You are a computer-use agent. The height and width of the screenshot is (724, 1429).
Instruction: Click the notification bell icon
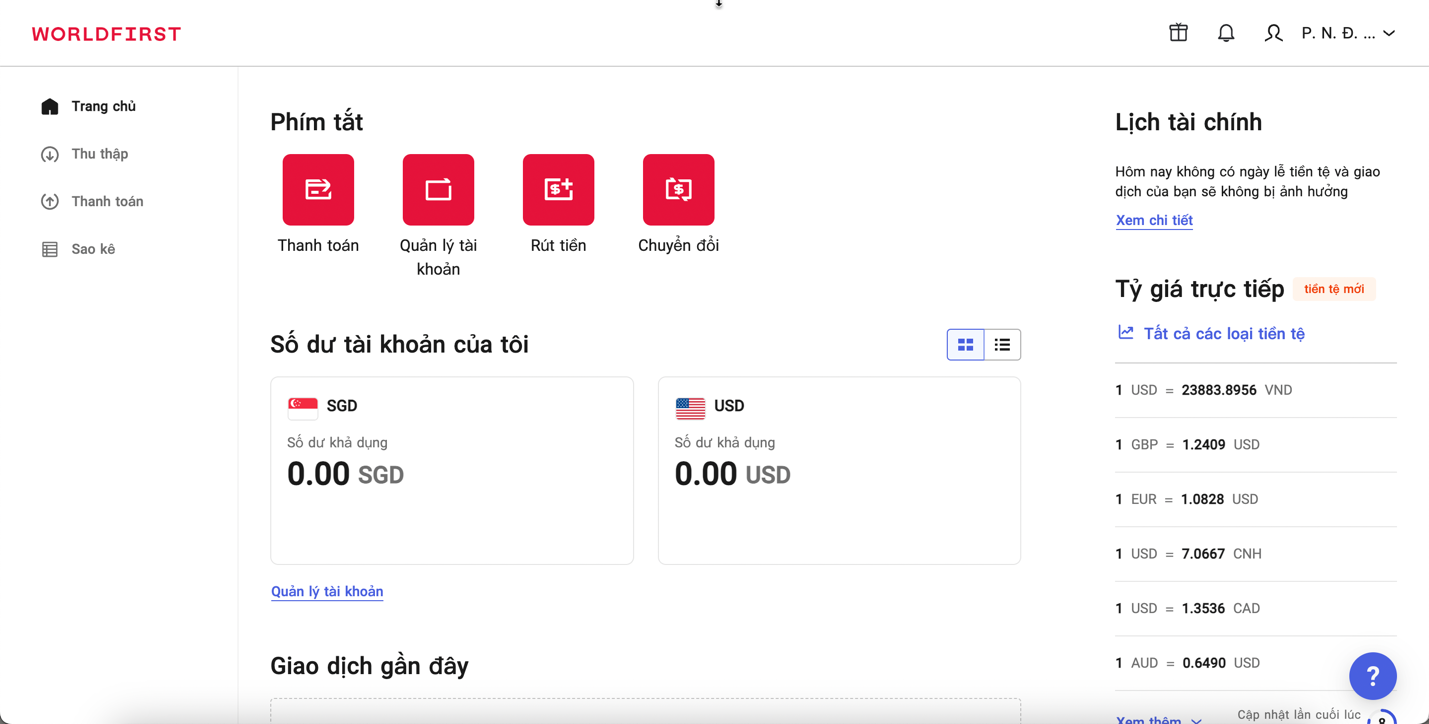coord(1226,33)
